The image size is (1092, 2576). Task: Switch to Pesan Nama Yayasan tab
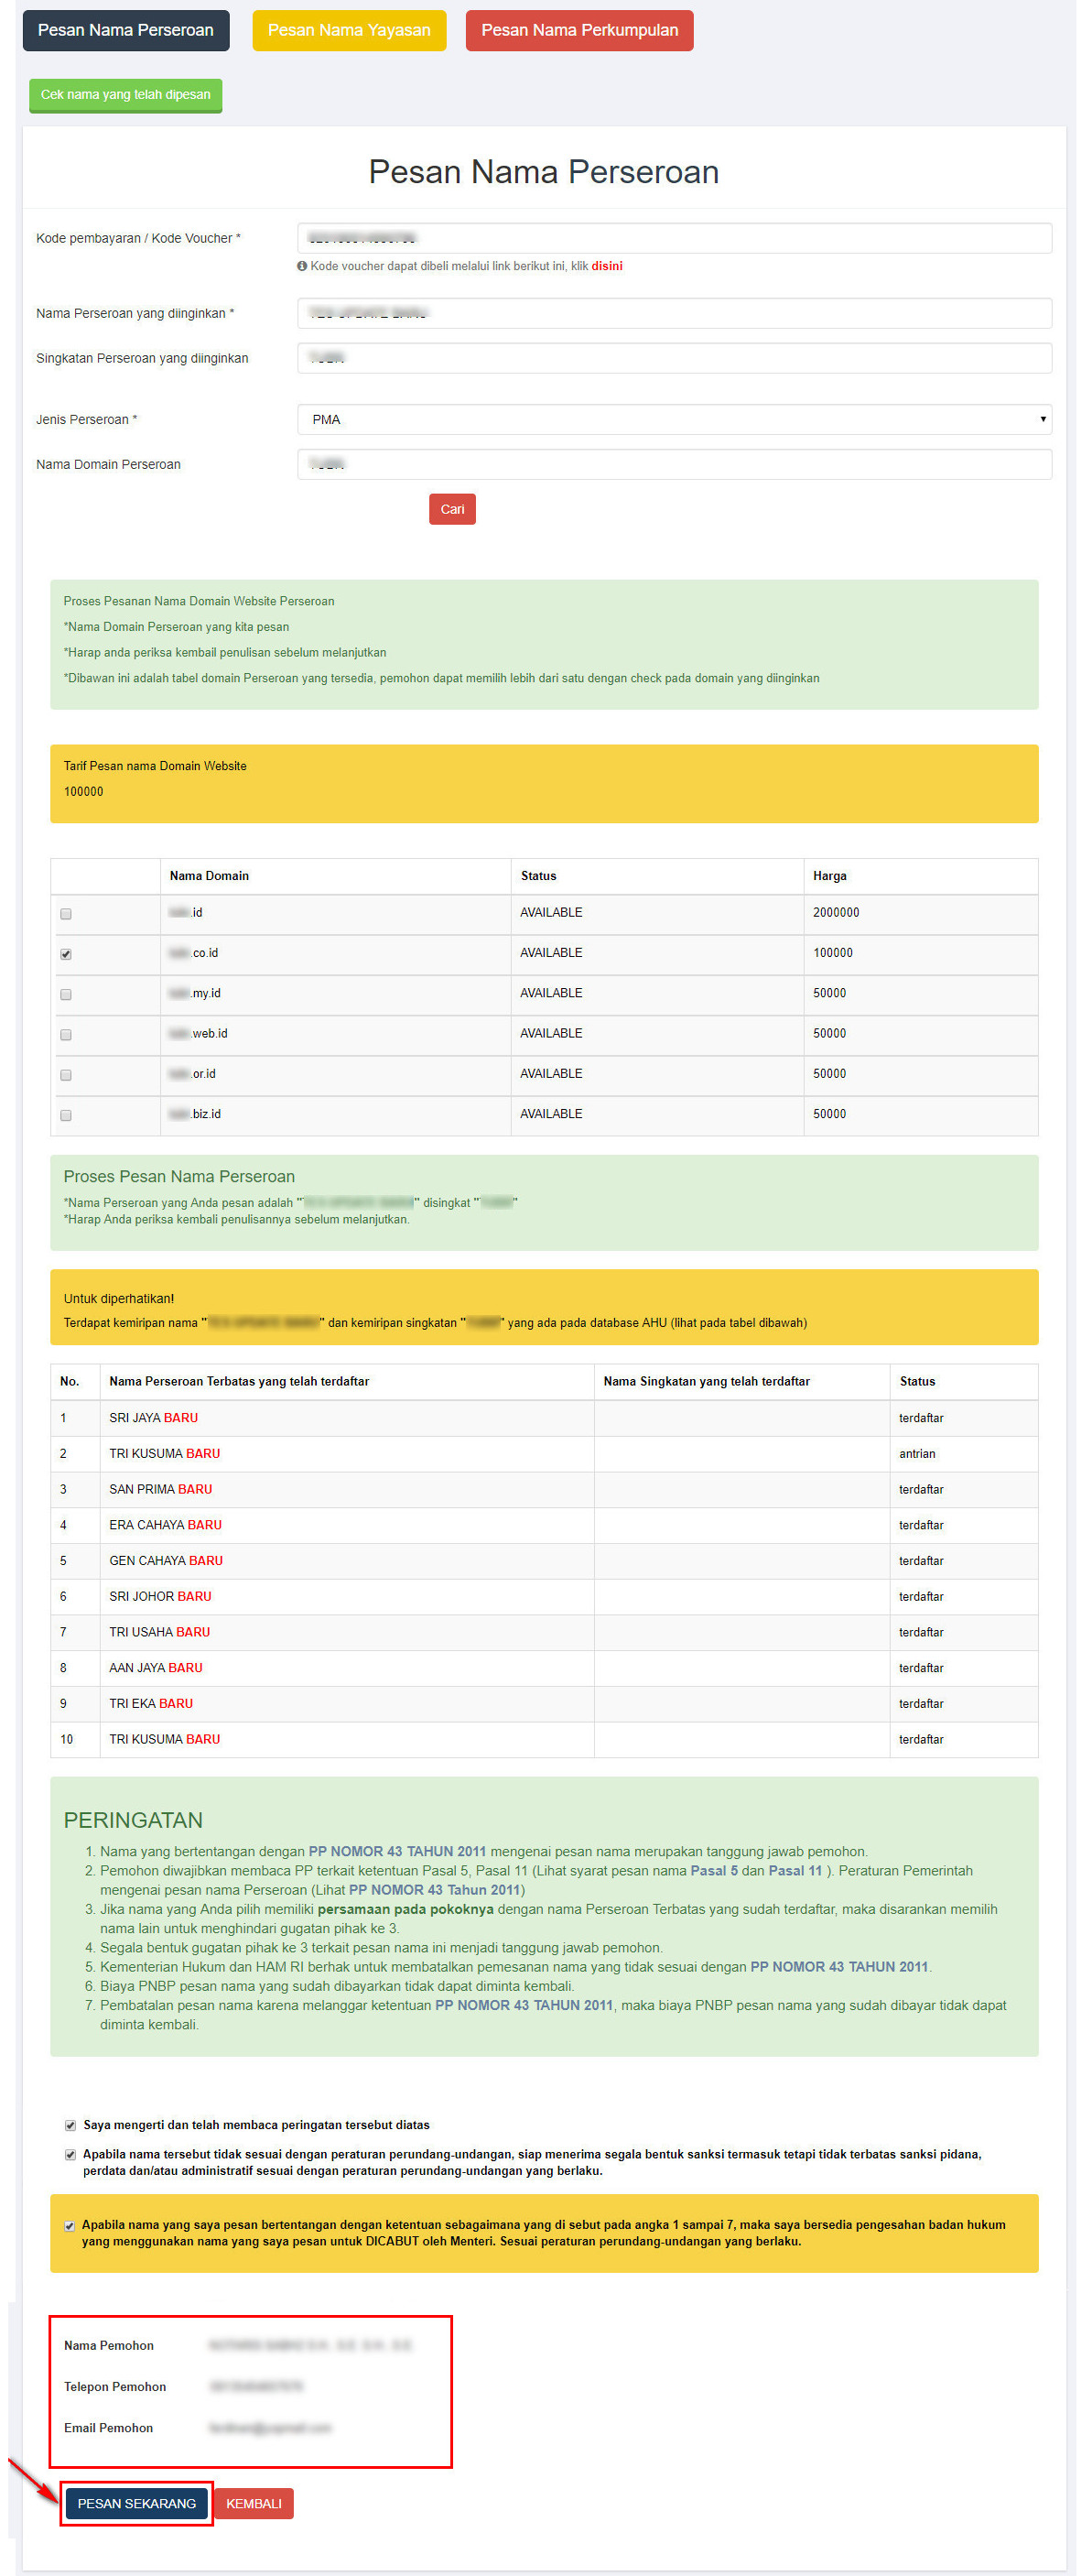(348, 30)
